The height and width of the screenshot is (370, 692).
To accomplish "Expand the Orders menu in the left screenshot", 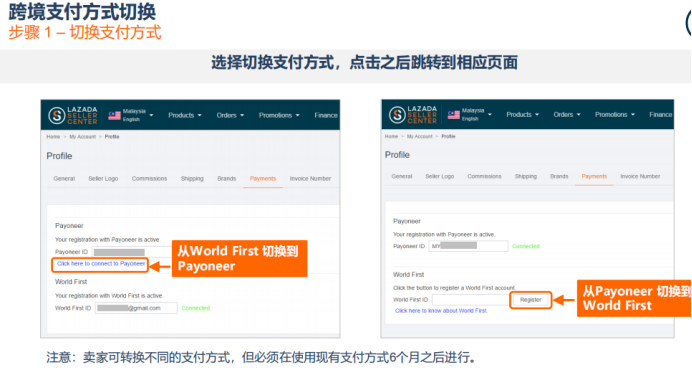I will [230, 115].
